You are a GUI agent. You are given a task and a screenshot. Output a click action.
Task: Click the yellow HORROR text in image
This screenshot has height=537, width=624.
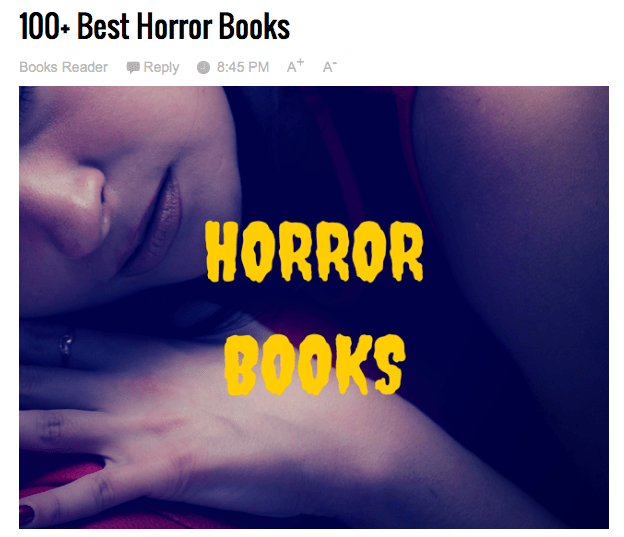pyautogui.click(x=314, y=252)
